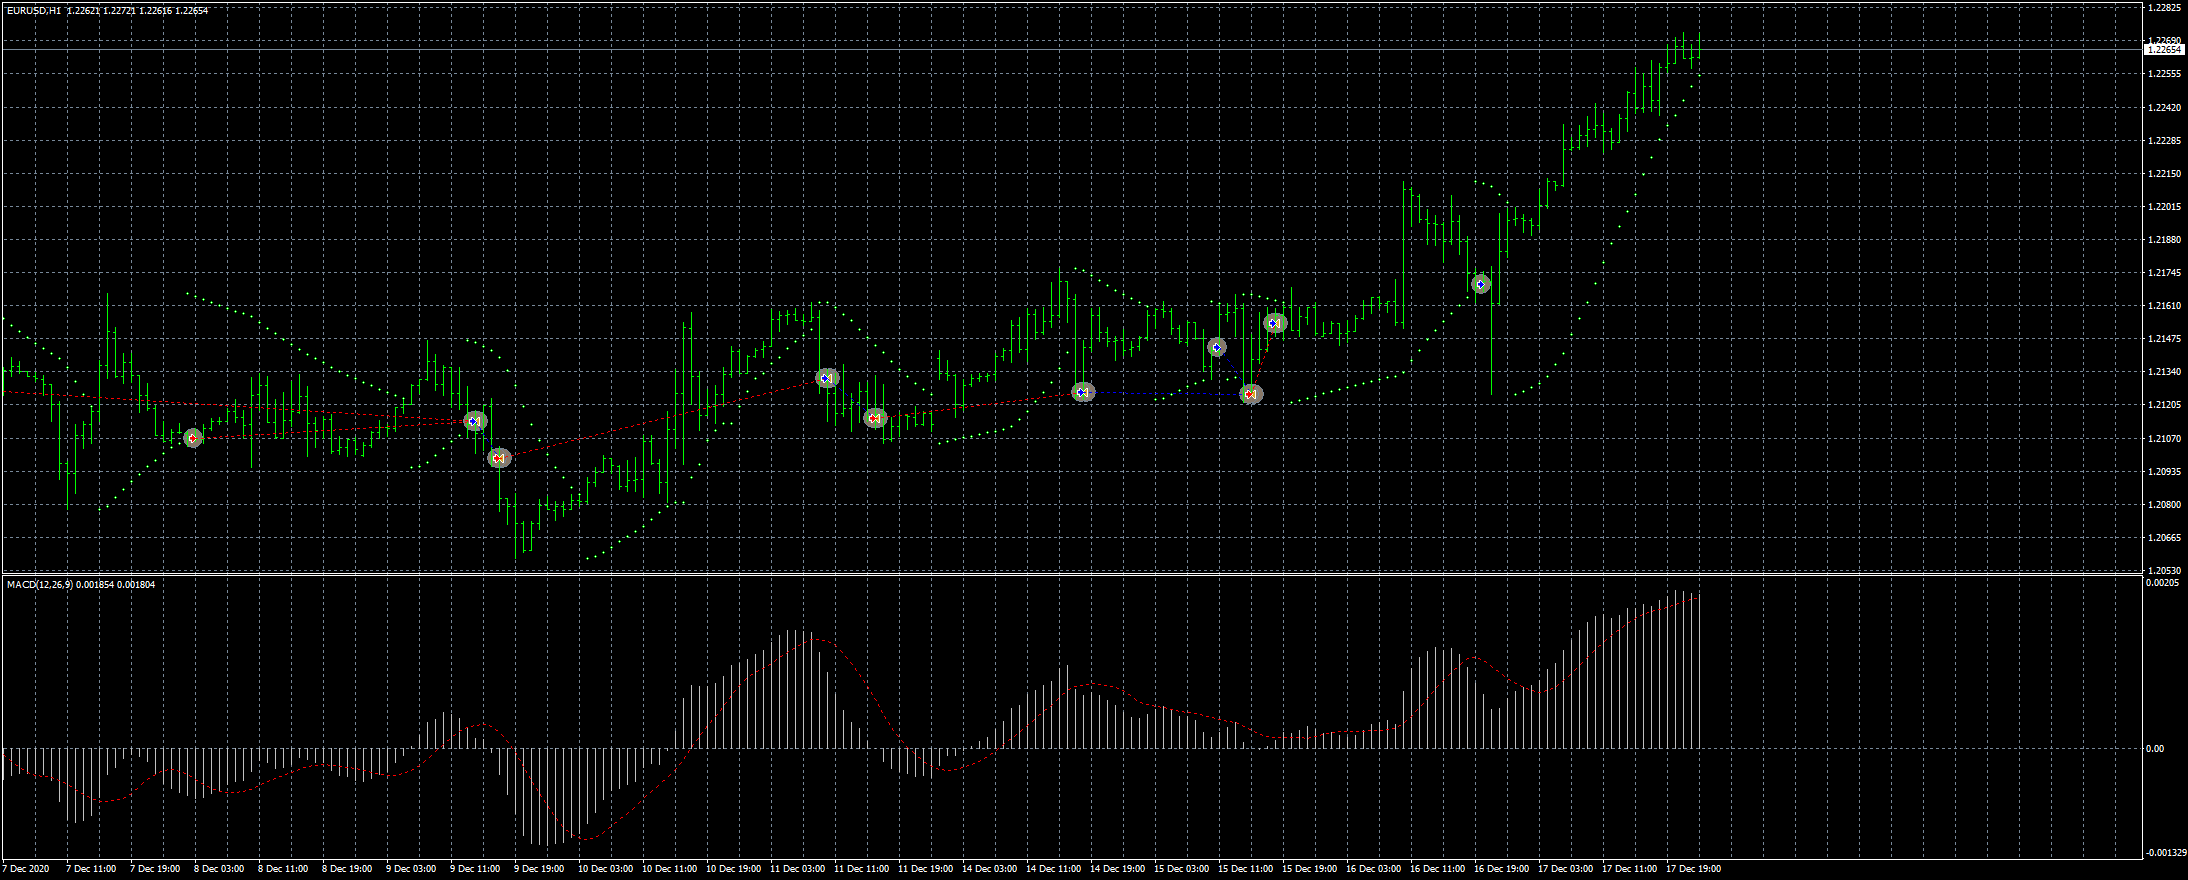This screenshot has width=2188, height=880.
Task: Click the blue trade marker near 1.21475 on 15 Dec
Action: (x=1216, y=347)
